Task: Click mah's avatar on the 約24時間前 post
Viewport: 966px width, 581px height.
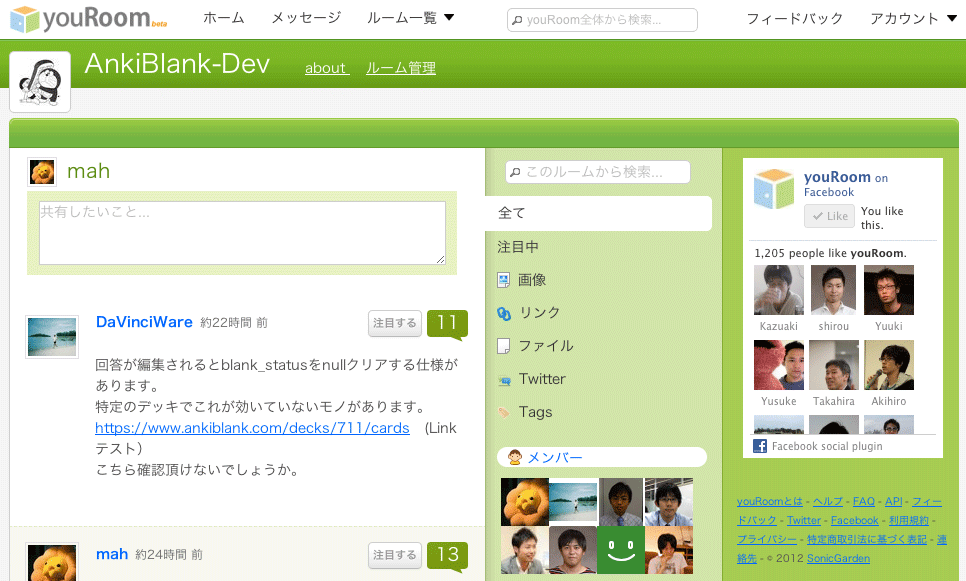Action: [52, 562]
